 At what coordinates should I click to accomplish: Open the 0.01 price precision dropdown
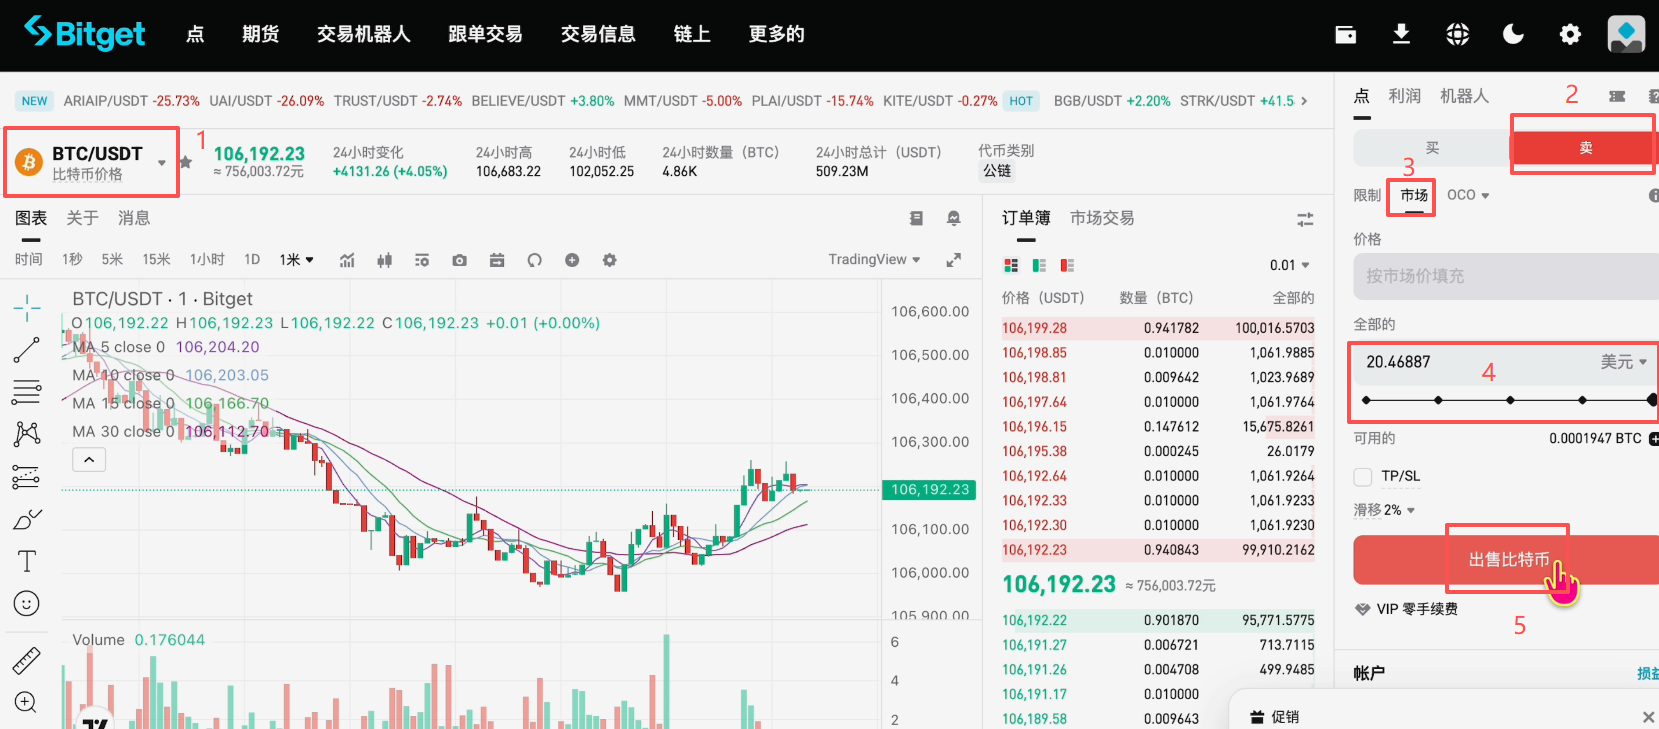[1289, 265]
